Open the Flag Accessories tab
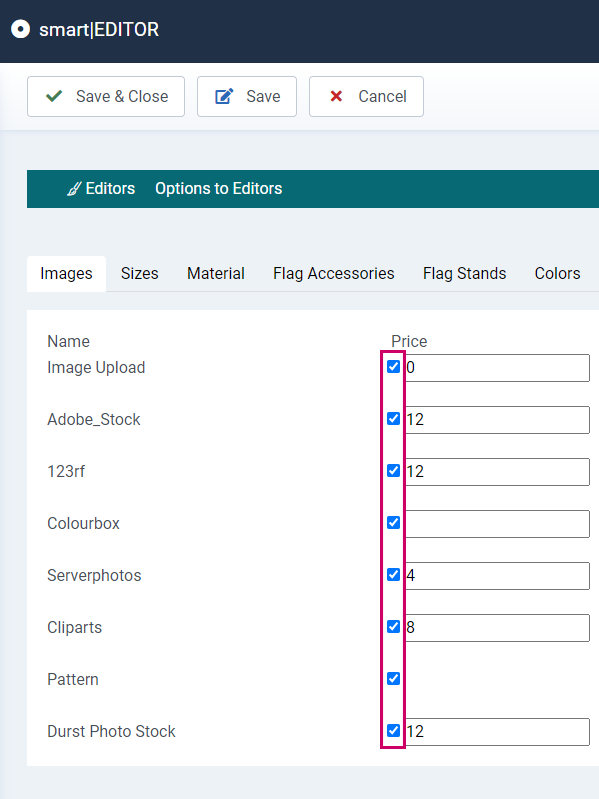Image resolution: width=599 pixels, height=799 pixels. coord(334,274)
